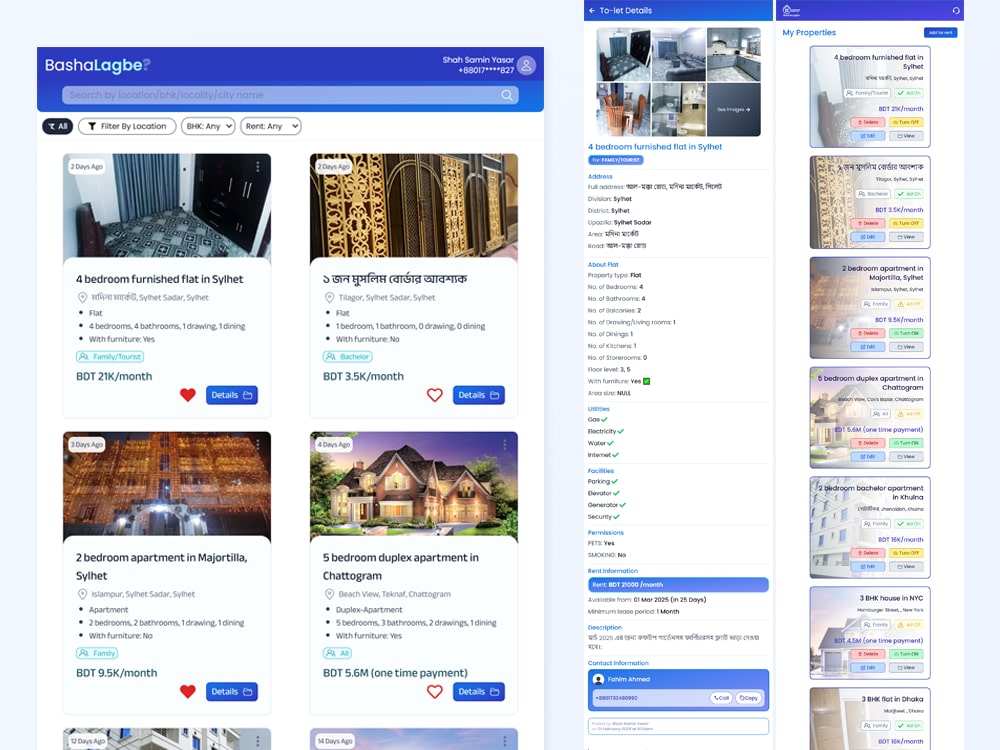Open the Rent: Any dropdown
The width and height of the screenshot is (1000, 750).
tap(270, 126)
